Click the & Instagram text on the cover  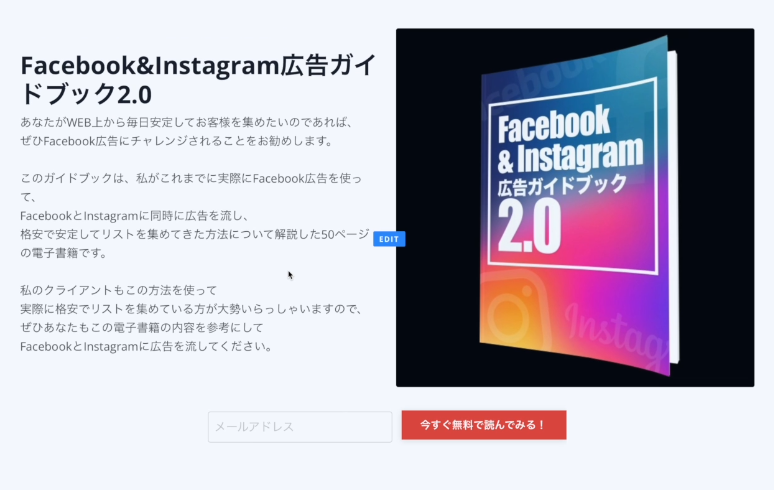570,155
